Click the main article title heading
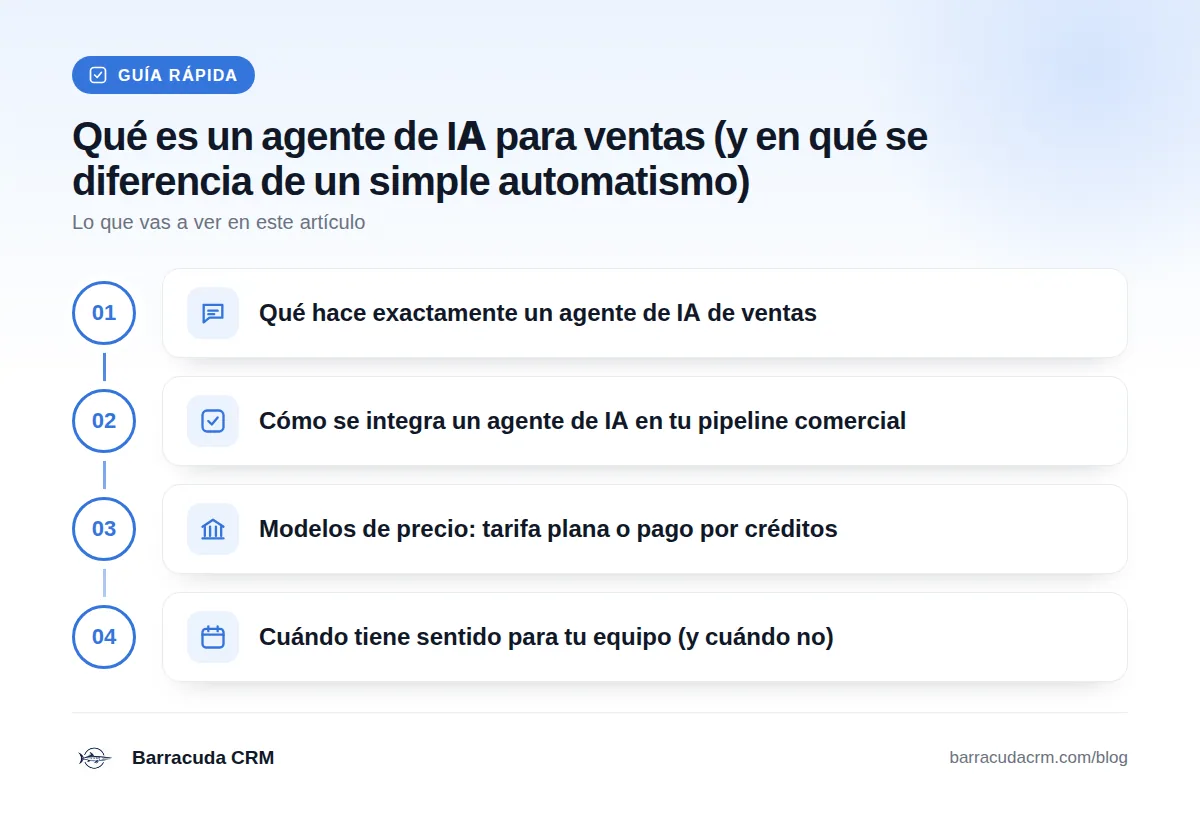1200x829 pixels. click(x=500, y=160)
